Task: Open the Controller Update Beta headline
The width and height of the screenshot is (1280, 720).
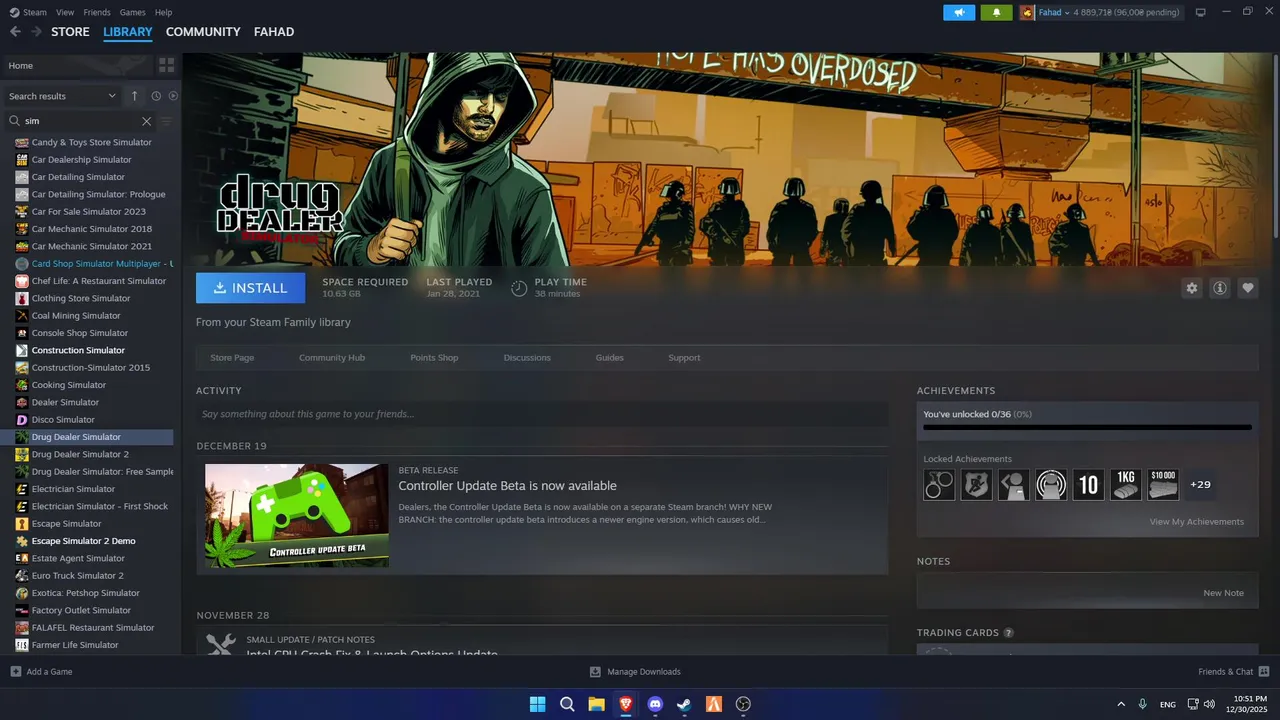Action: (507, 486)
